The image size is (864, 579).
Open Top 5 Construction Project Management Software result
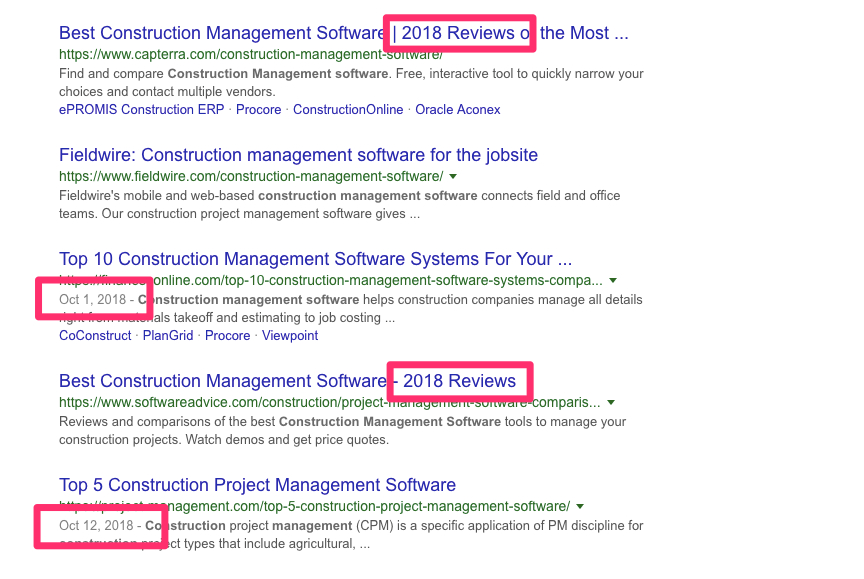(x=257, y=485)
